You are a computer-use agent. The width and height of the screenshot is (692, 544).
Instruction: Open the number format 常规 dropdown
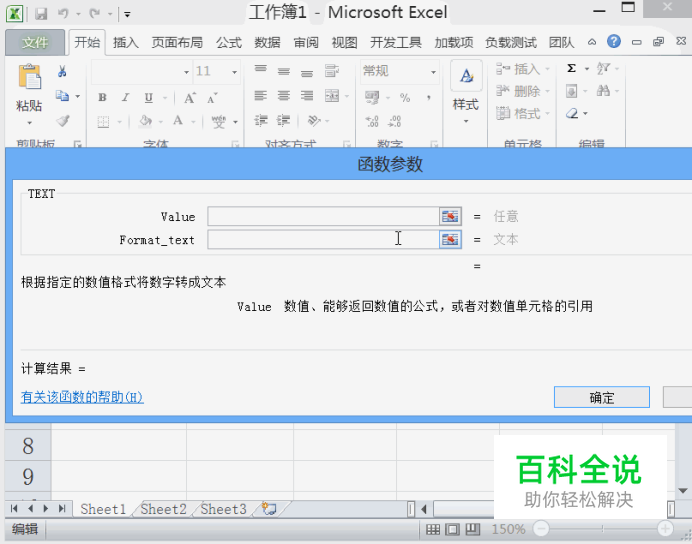[x=433, y=72]
